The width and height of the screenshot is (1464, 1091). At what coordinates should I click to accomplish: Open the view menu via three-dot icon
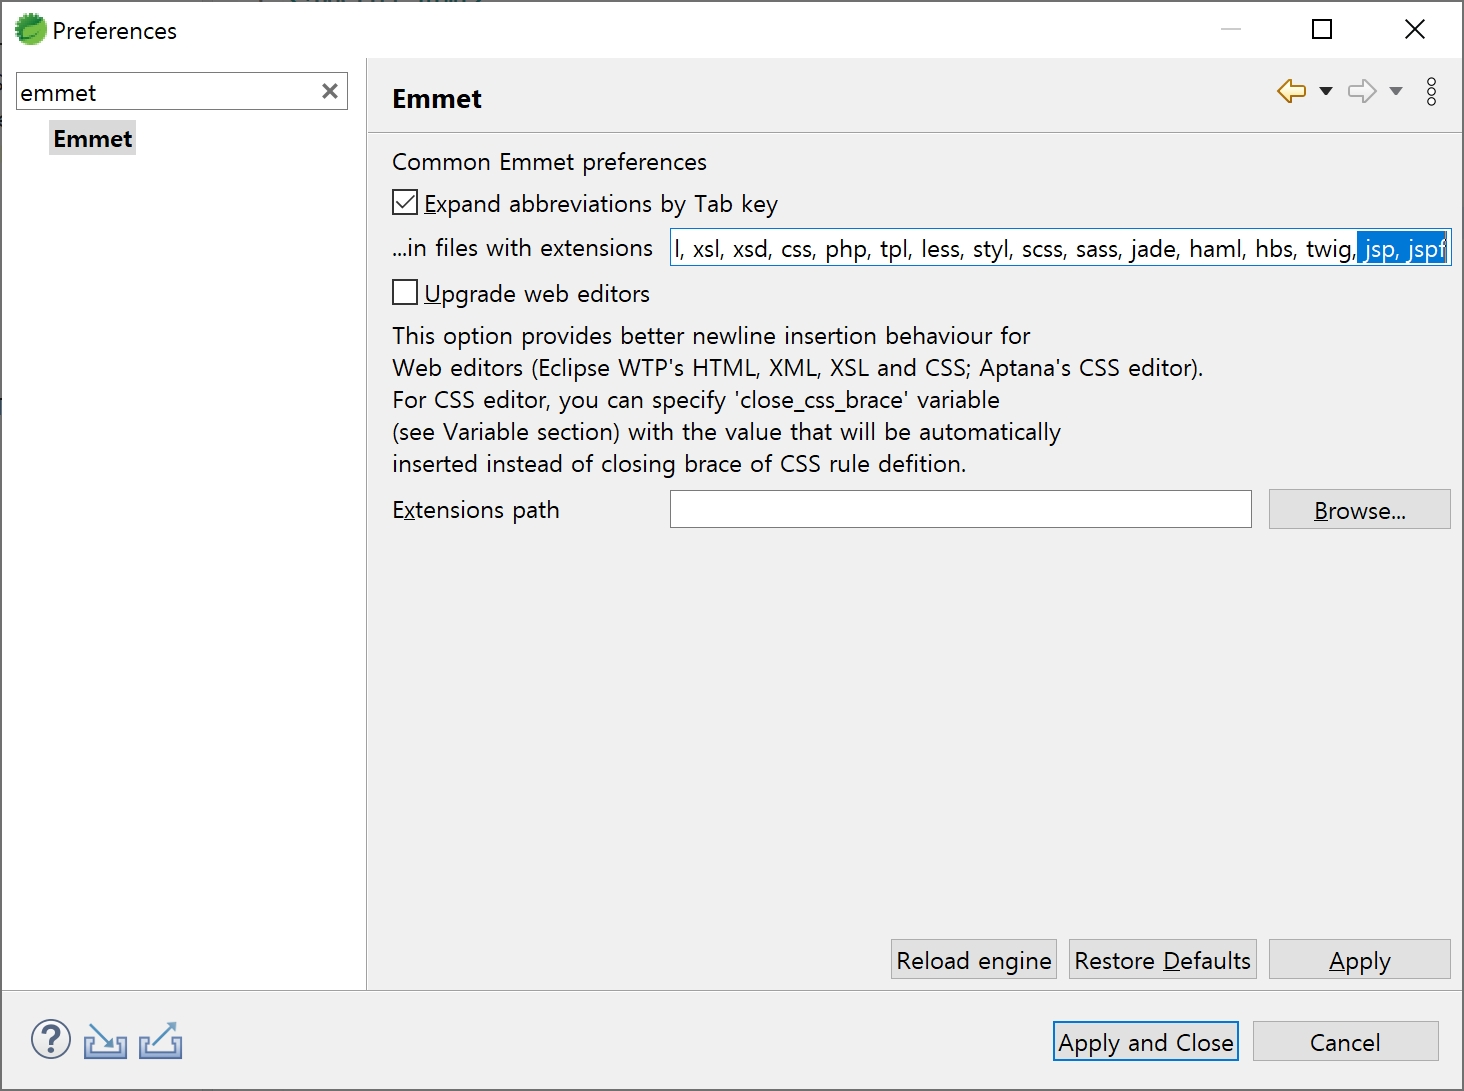[1432, 91]
